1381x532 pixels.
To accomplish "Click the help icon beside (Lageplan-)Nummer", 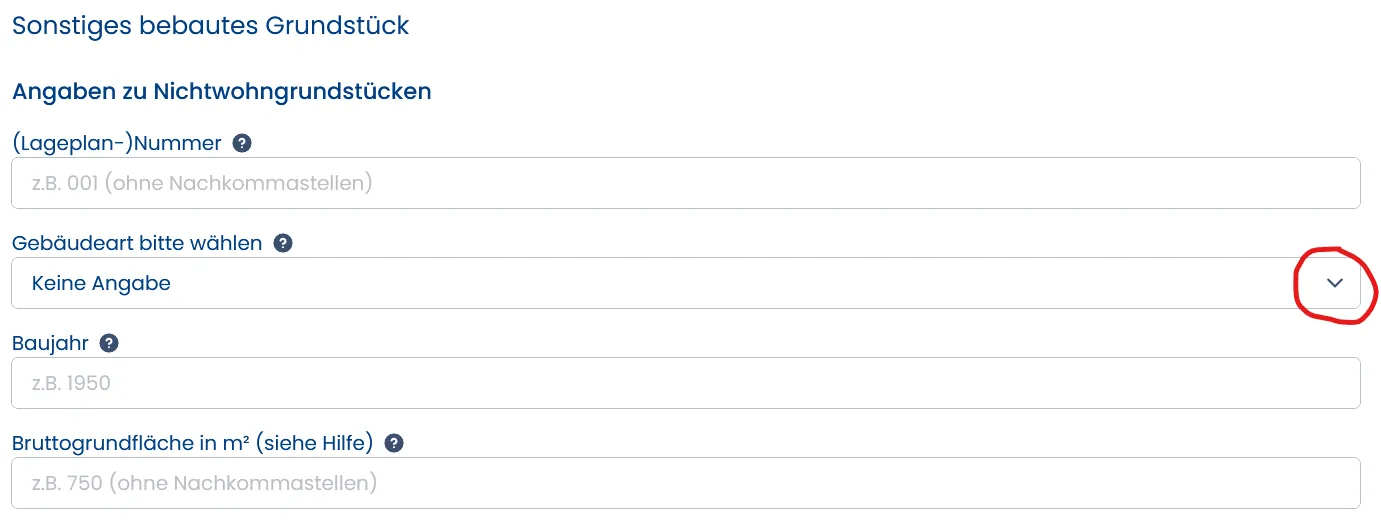I will (241, 143).
